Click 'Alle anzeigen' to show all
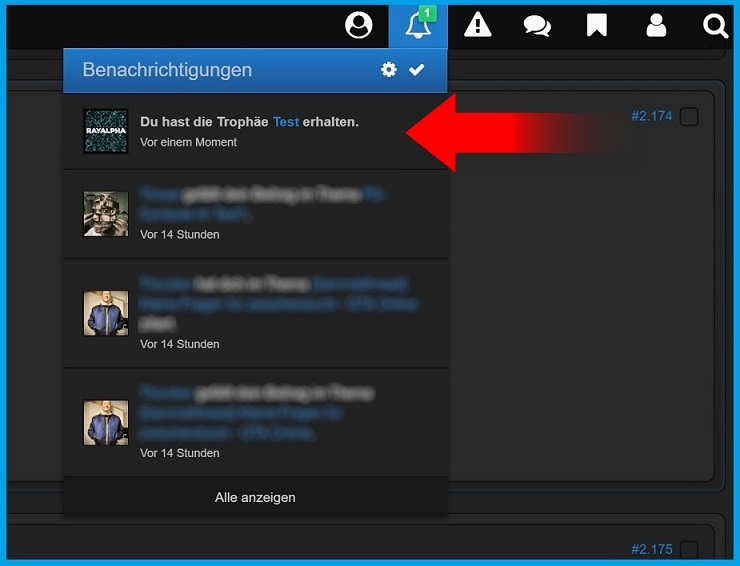 pos(255,497)
